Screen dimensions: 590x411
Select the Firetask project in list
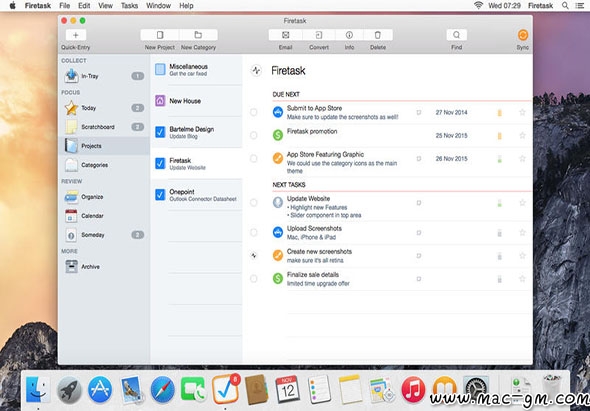click(196, 163)
